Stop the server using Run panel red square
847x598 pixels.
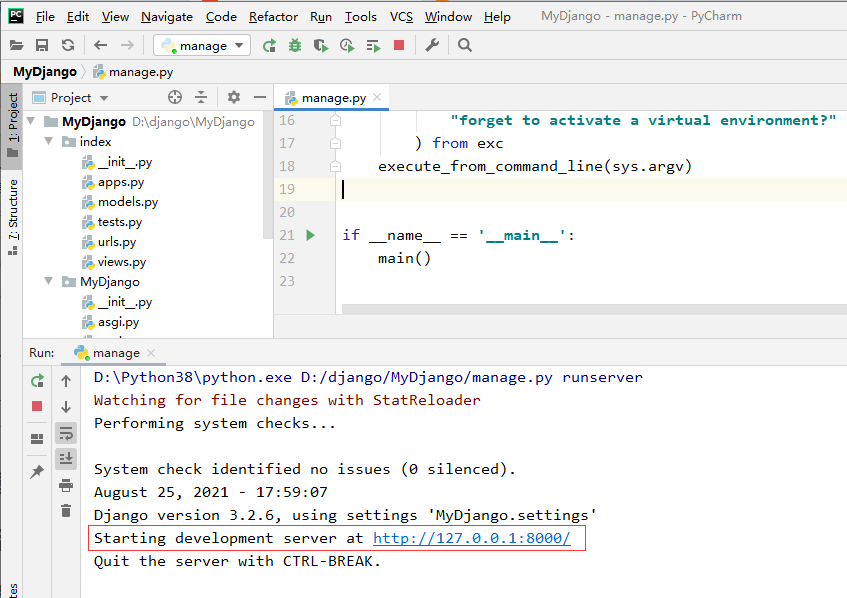tap(37, 406)
